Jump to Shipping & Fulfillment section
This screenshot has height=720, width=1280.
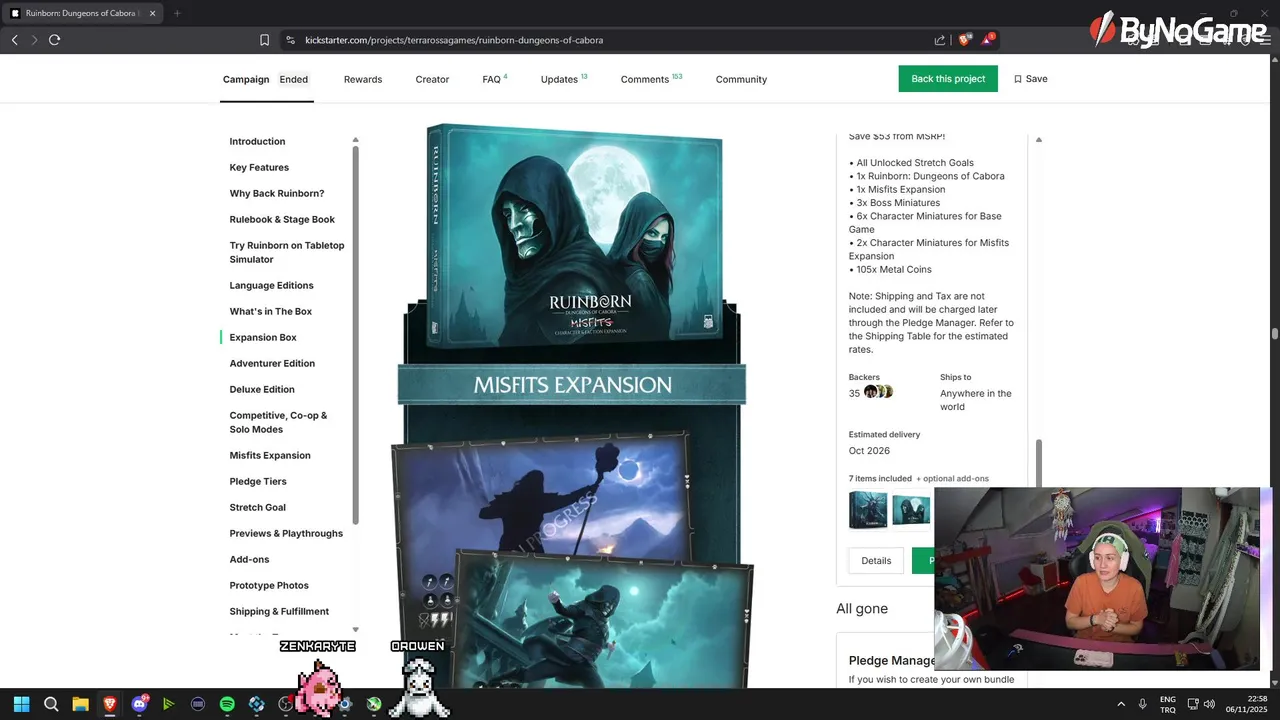point(279,611)
